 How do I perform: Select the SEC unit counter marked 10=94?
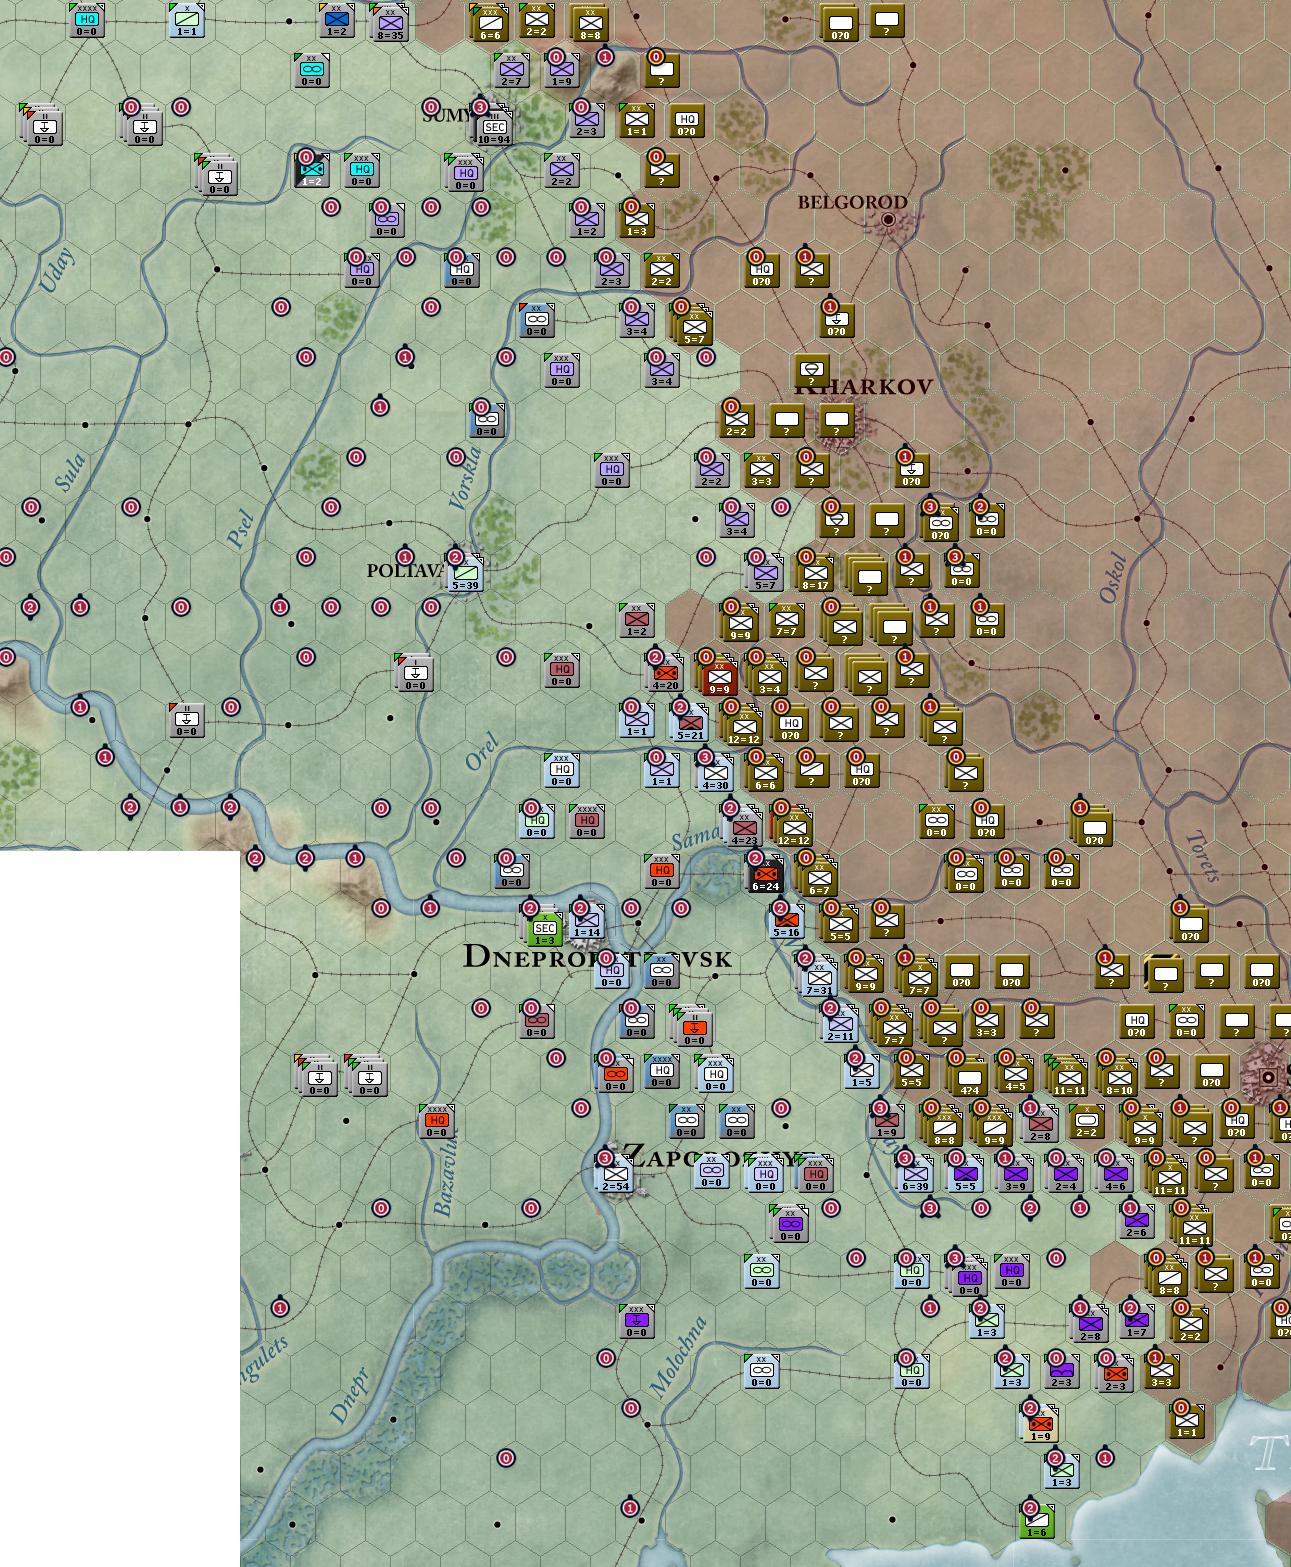(x=495, y=129)
